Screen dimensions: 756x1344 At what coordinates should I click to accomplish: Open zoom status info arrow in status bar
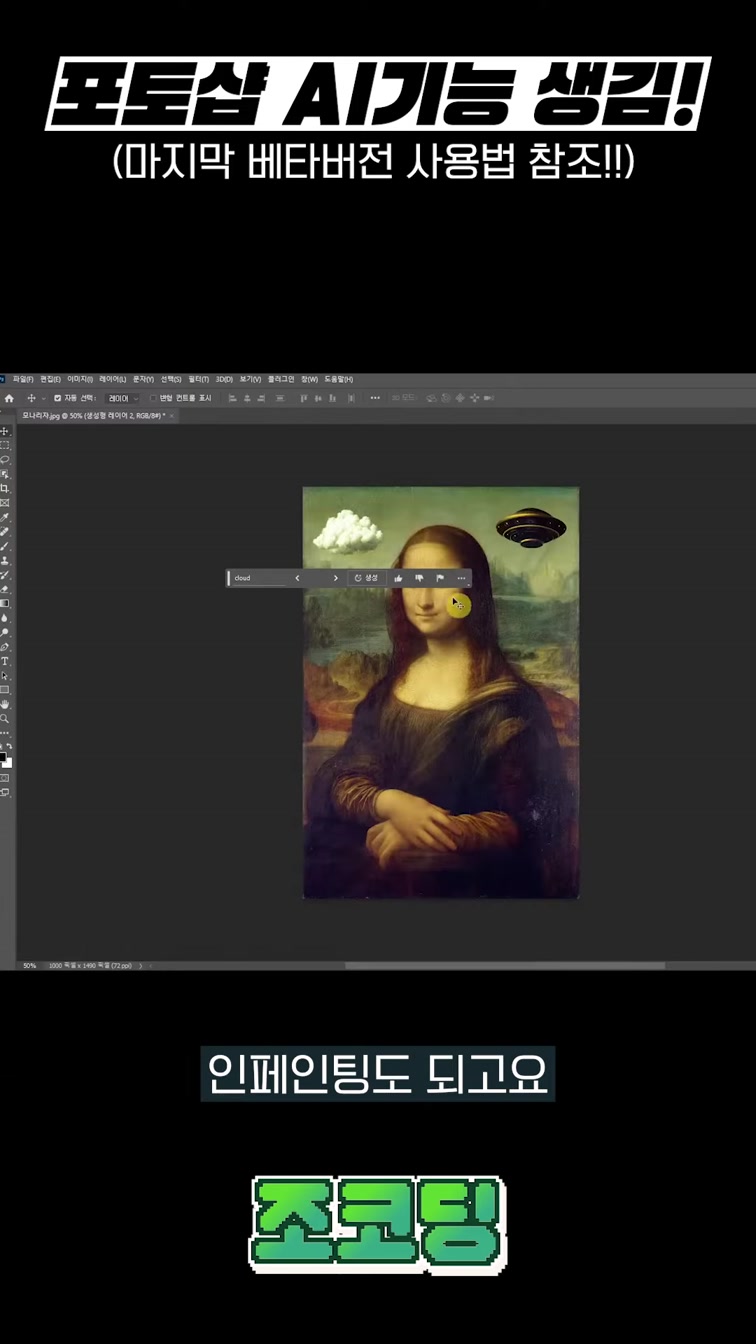click(x=141, y=966)
